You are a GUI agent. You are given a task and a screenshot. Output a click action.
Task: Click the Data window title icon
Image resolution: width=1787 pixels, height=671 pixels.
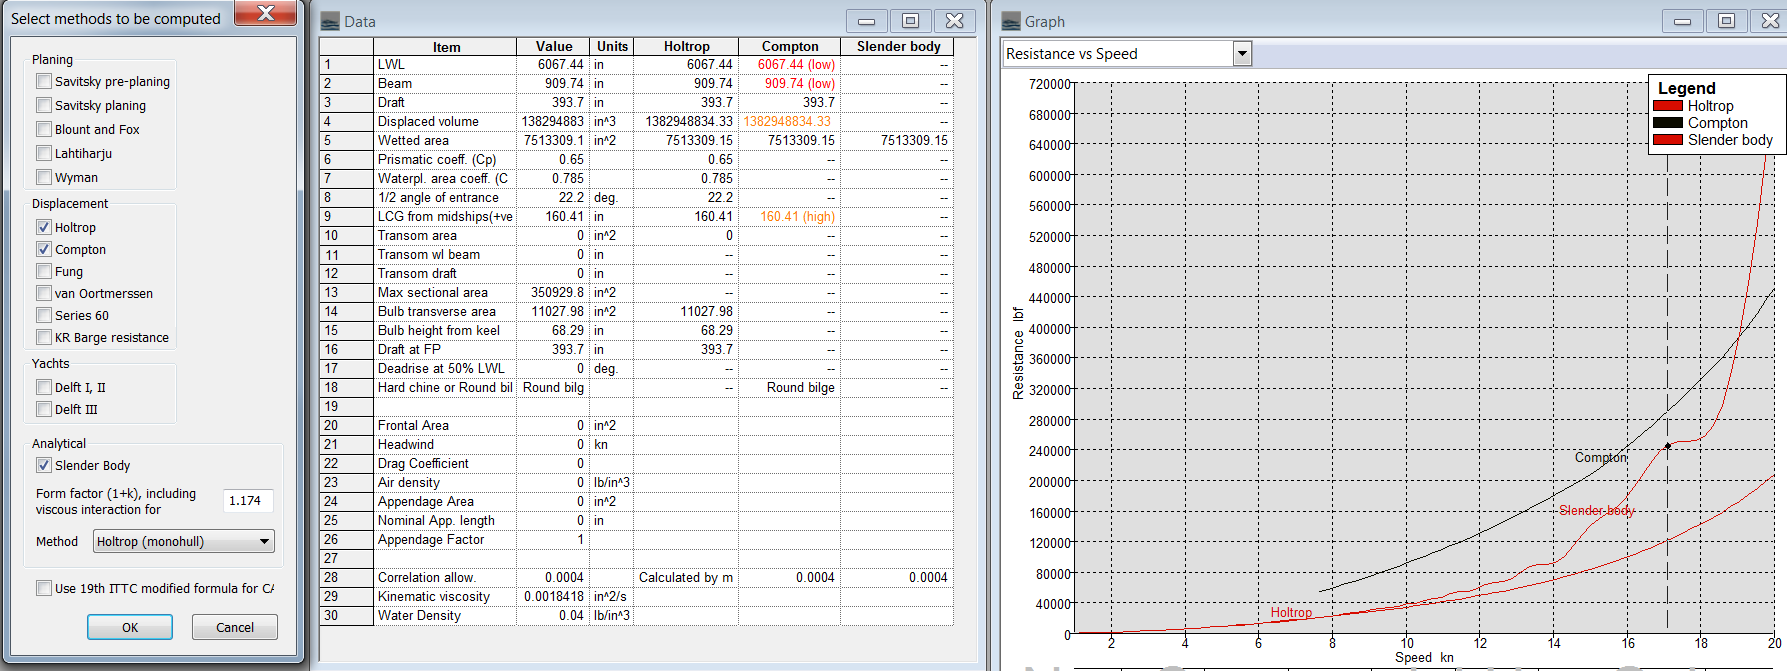[330, 22]
